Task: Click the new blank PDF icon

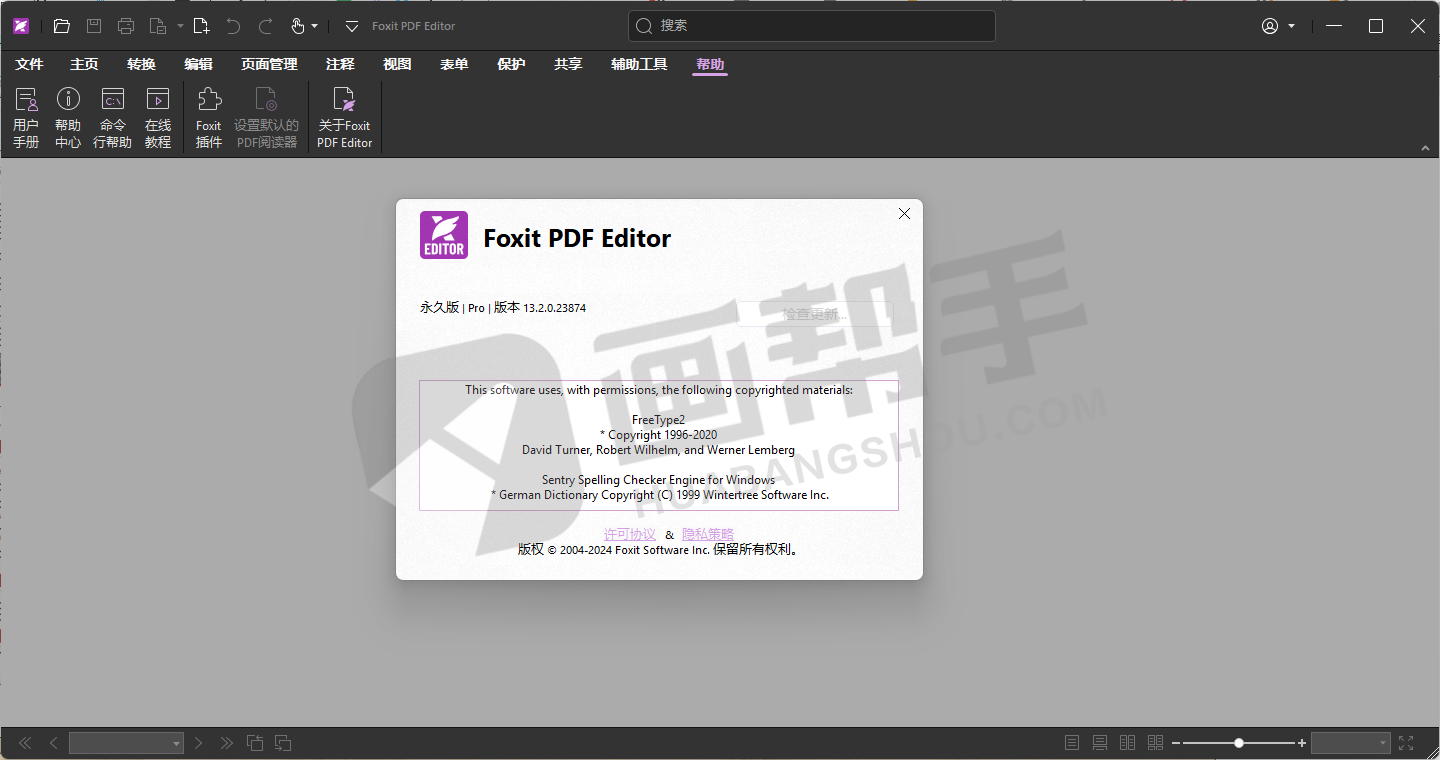Action: (x=201, y=26)
